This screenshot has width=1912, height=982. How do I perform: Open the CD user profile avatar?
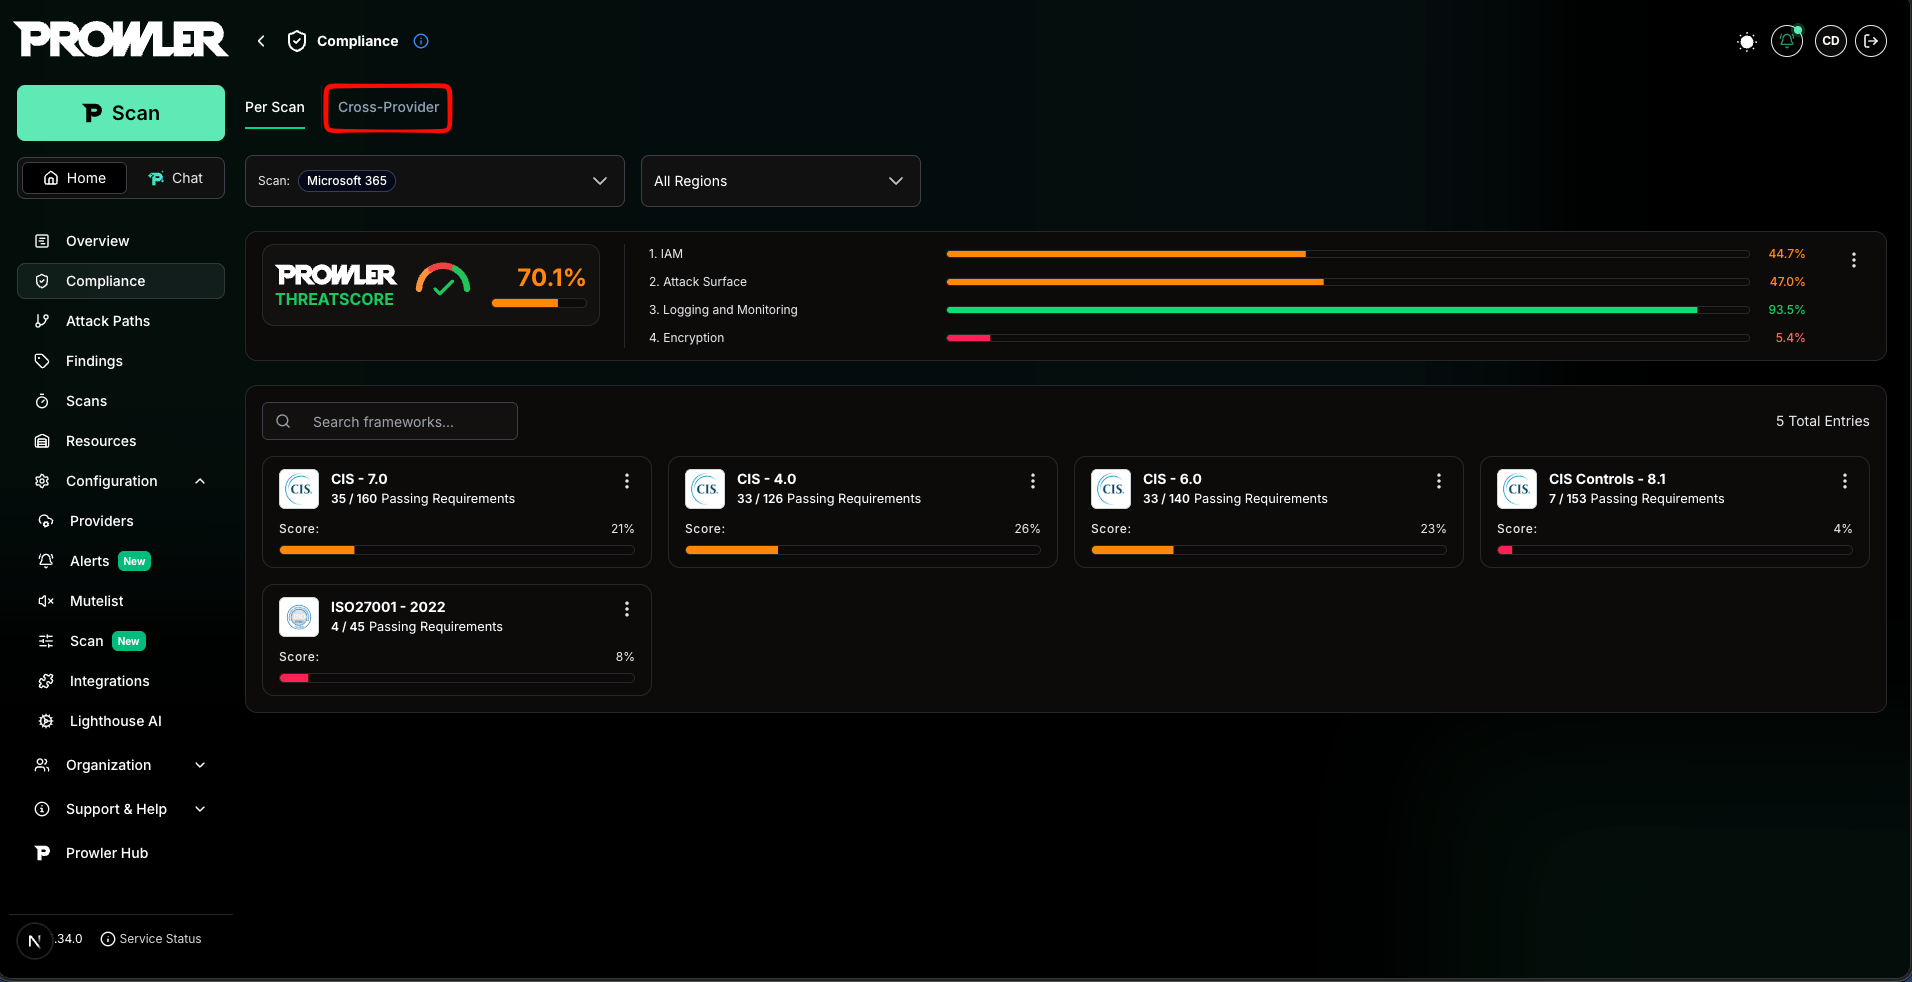(x=1831, y=41)
